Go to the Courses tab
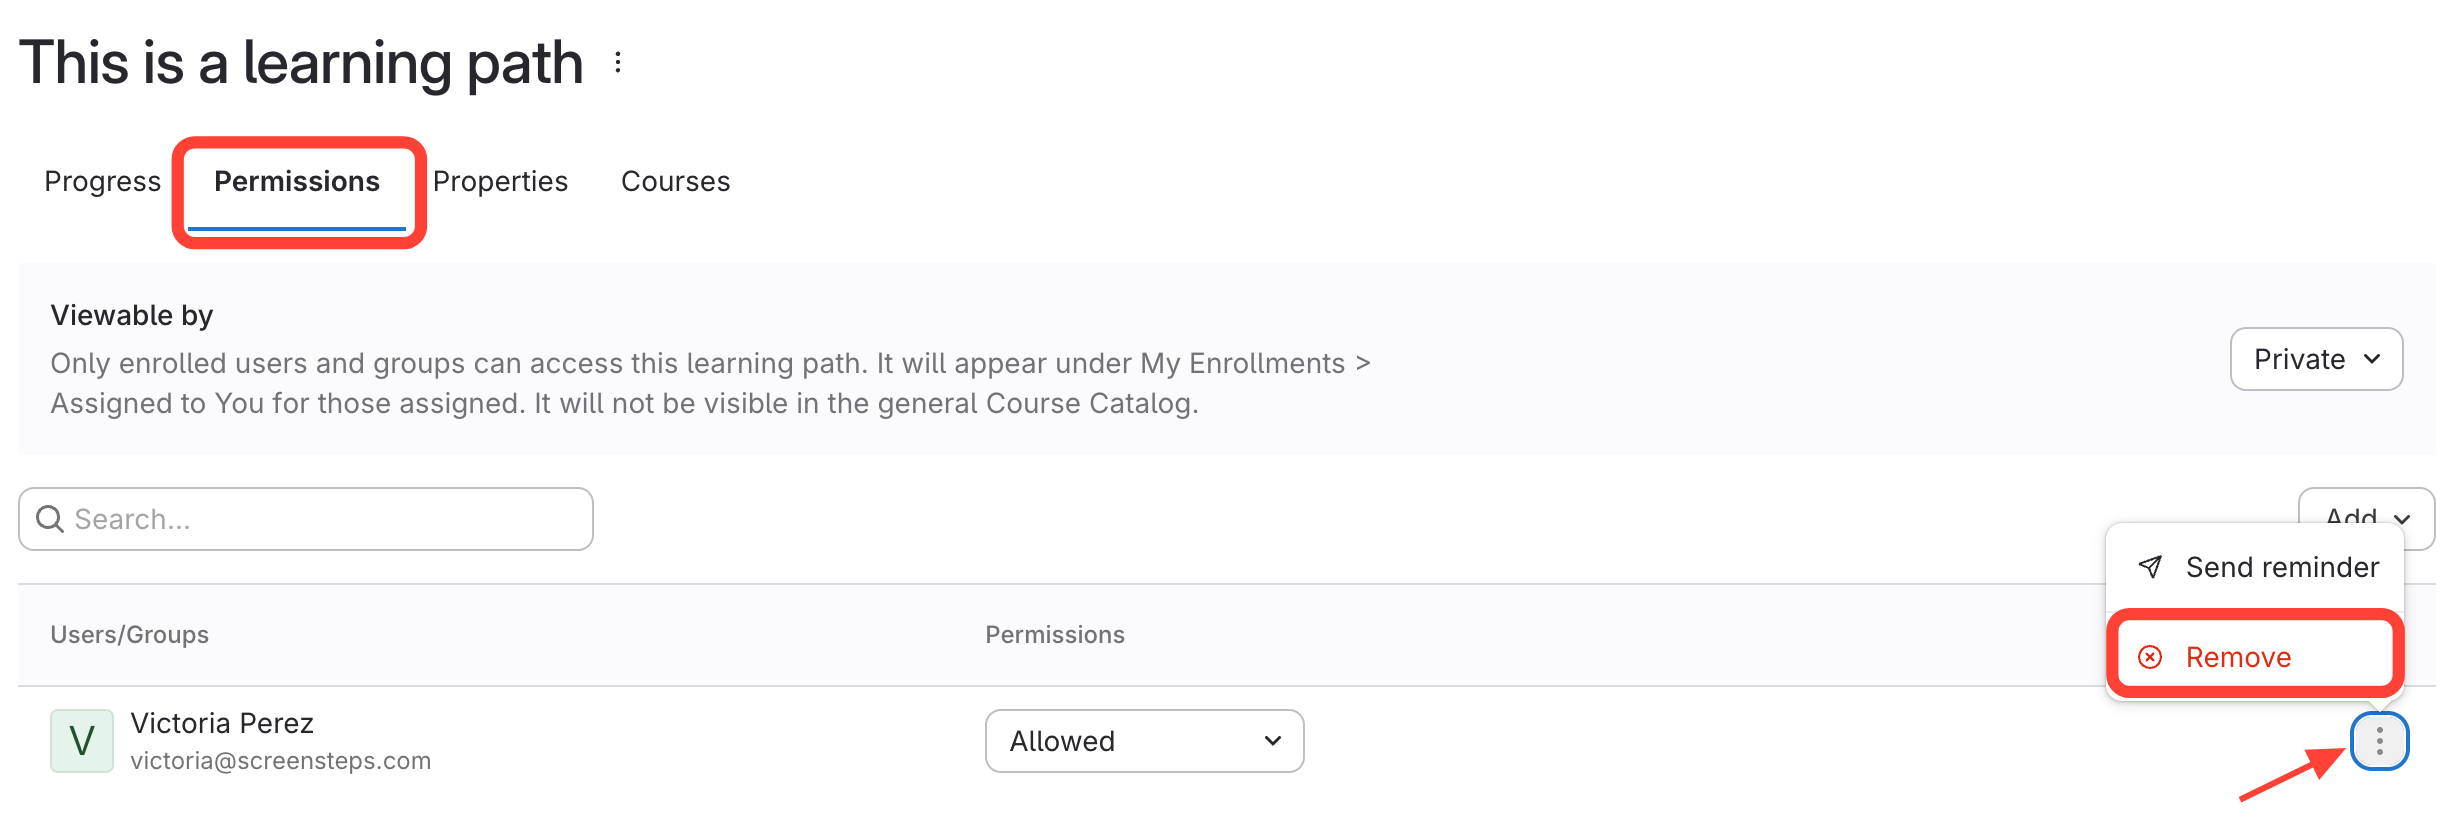The image size is (2454, 818). pos(675,181)
